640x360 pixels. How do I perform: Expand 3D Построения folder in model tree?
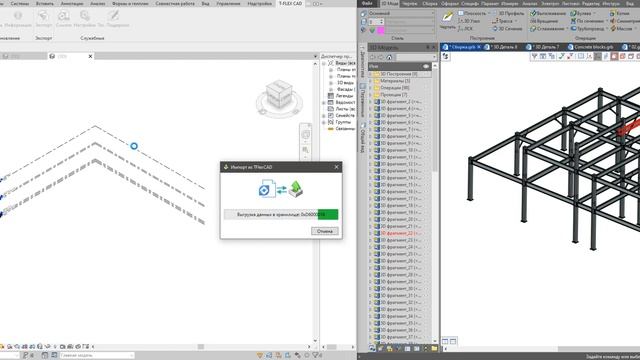(371, 74)
